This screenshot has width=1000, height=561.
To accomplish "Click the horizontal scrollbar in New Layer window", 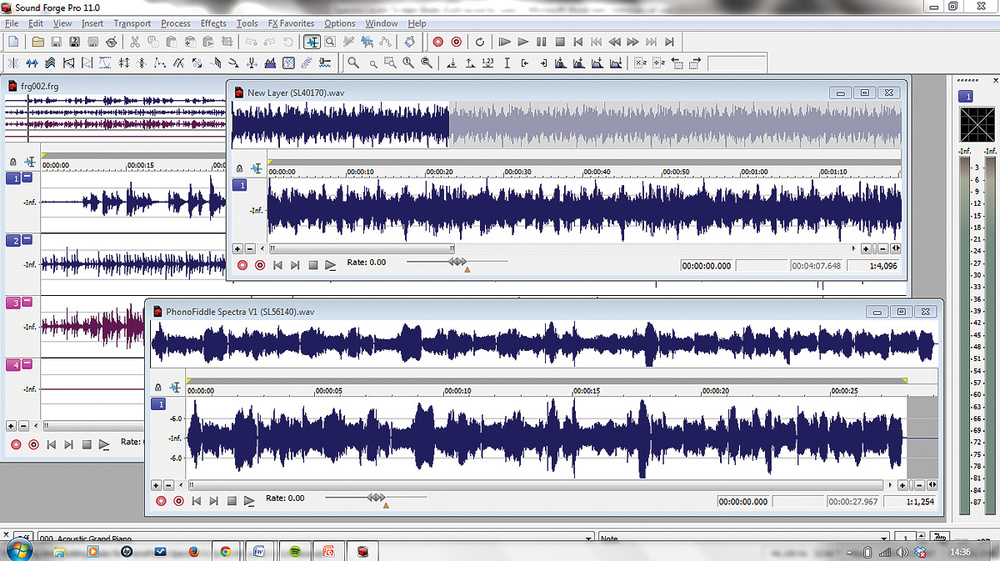I will click(x=362, y=249).
